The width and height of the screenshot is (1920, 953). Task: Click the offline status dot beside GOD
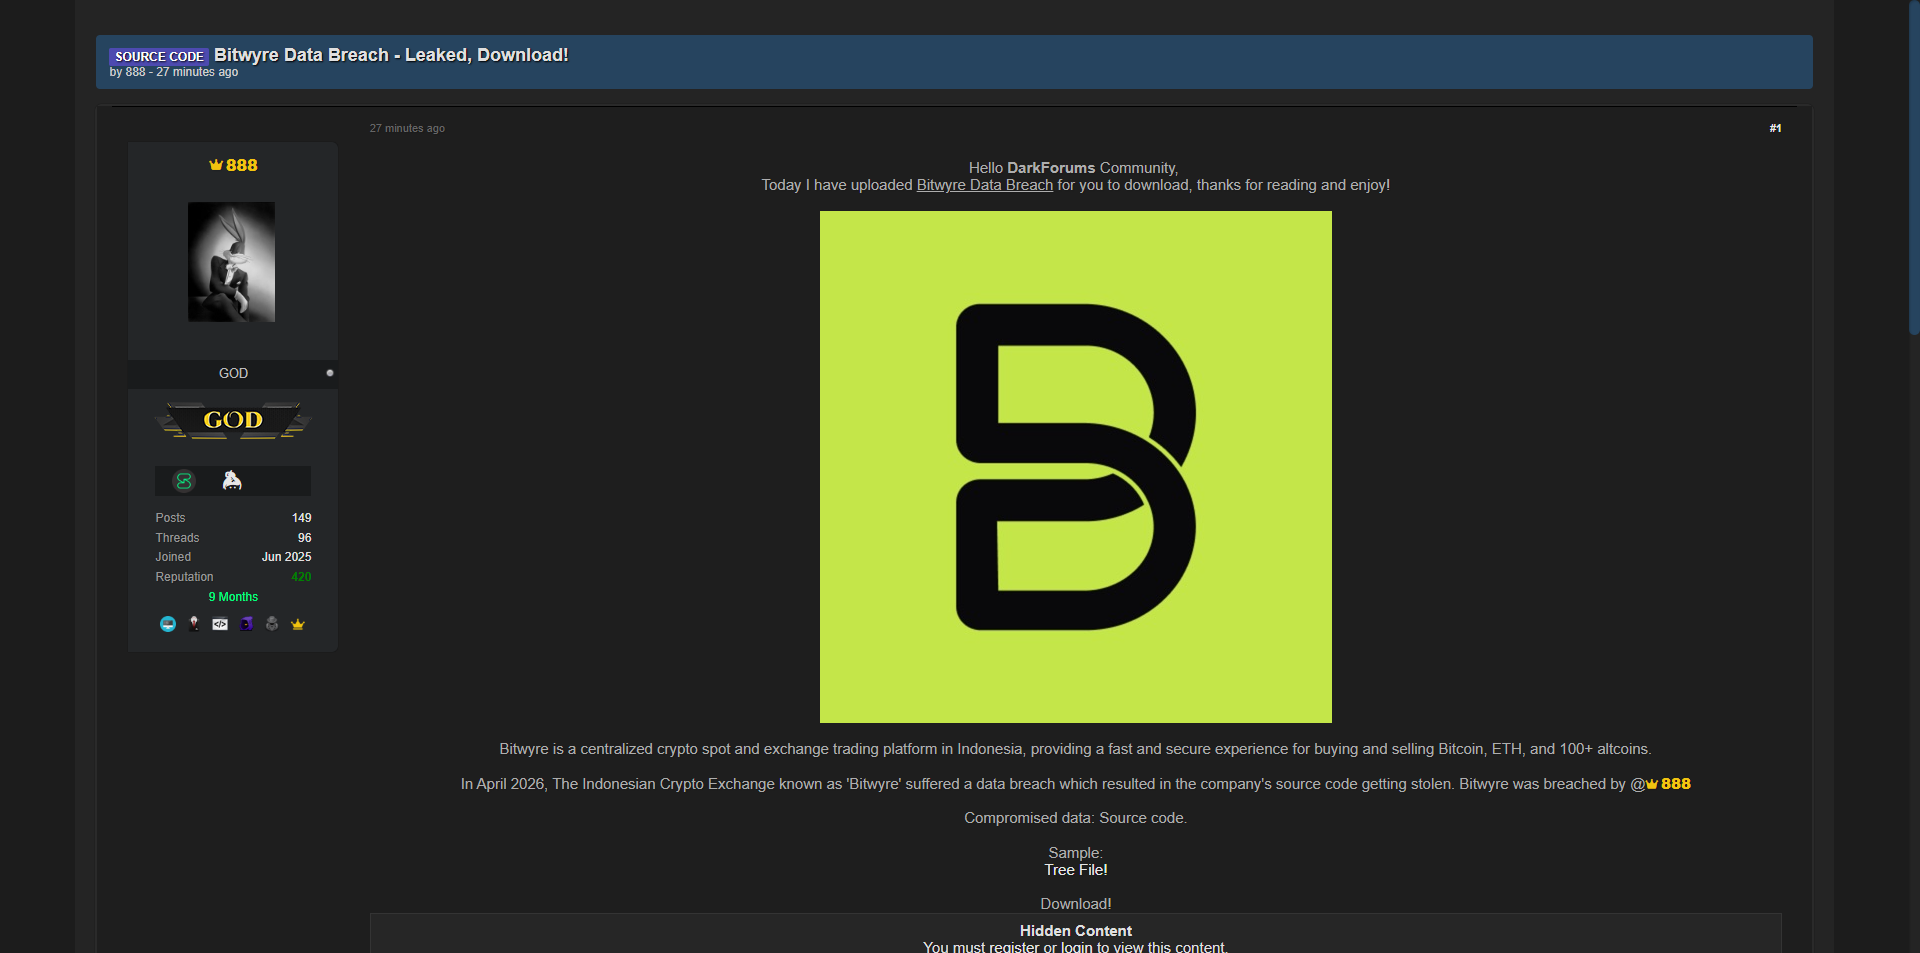pyautogui.click(x=330, y=373)
